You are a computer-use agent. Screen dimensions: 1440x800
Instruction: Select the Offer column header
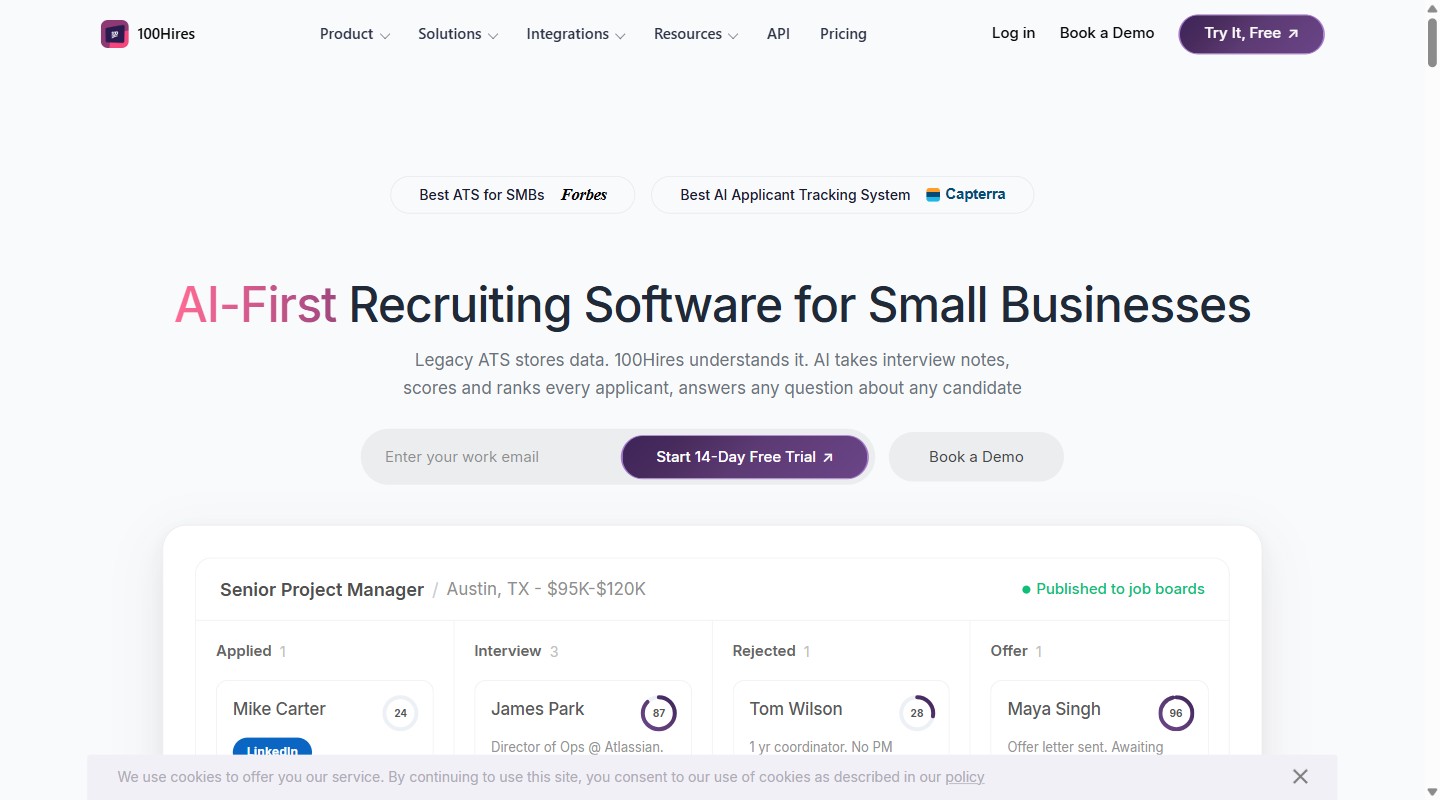click(1009, 651)
